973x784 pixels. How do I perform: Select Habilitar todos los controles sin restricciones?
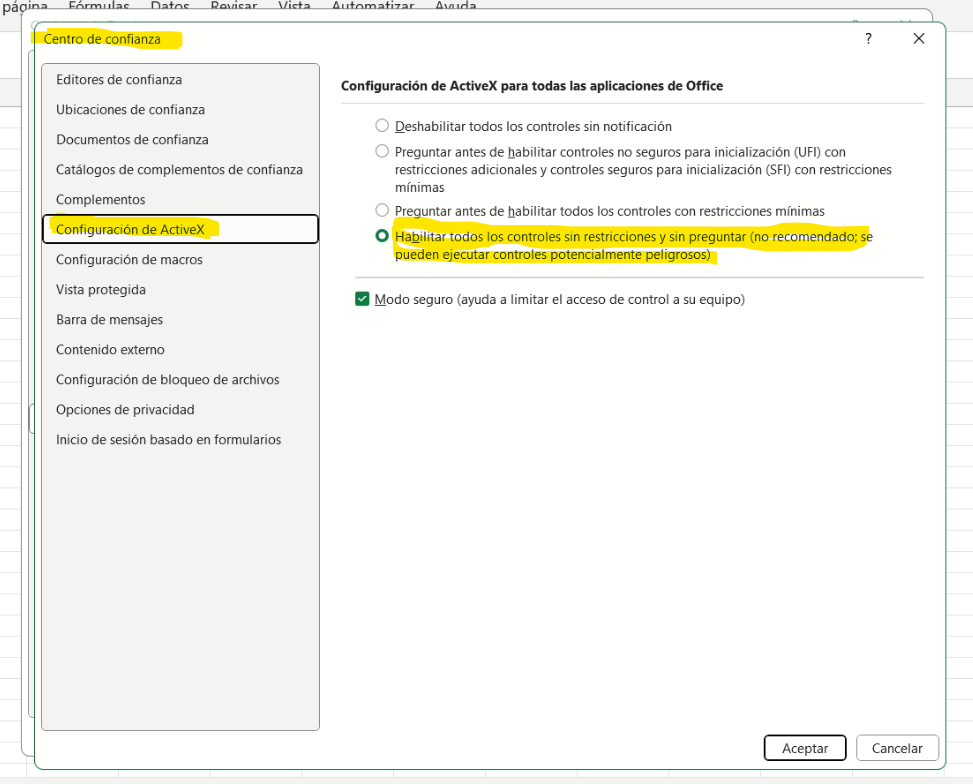382,236
